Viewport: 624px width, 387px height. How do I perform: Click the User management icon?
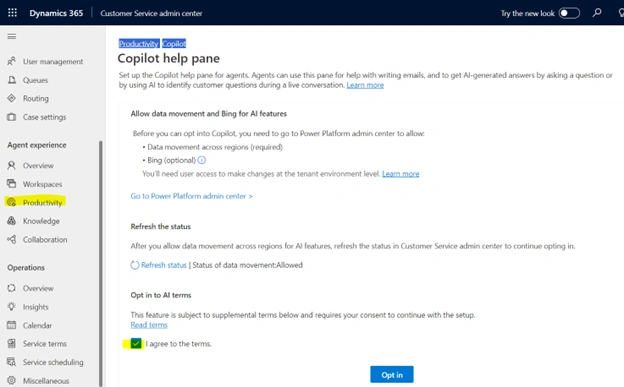(x=12, y=61)
